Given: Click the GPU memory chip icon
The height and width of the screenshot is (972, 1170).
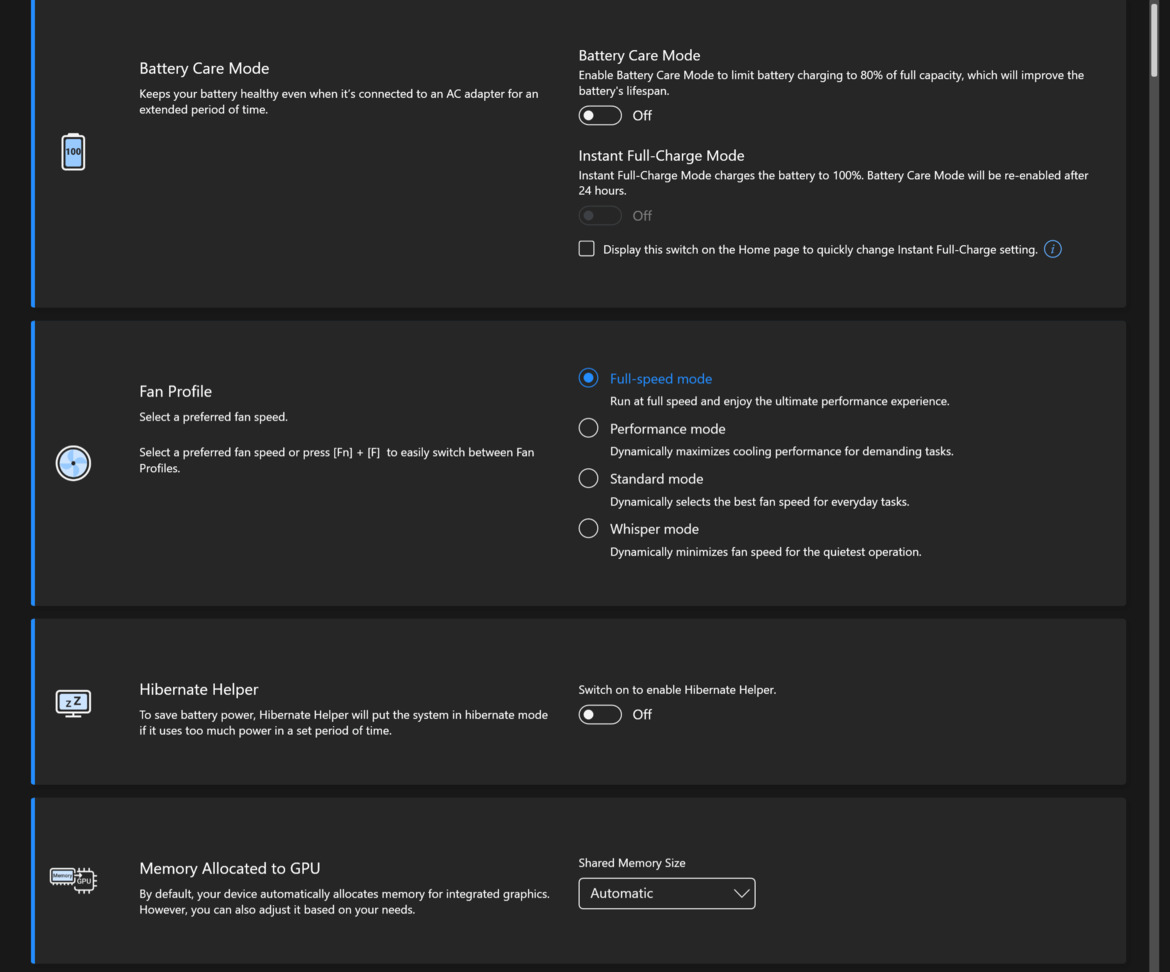Looking at the screenshot, I should tap(73, 879).
